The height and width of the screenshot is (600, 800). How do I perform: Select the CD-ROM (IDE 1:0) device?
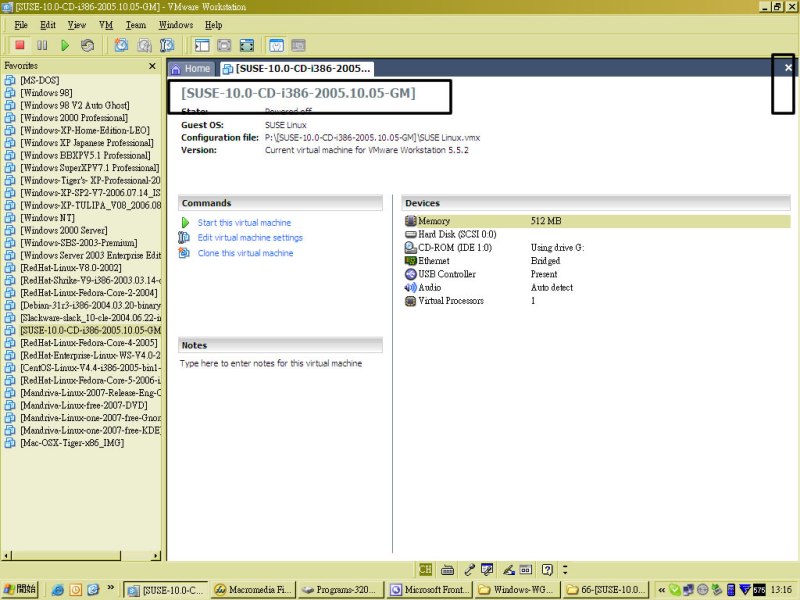click(596, 247)
